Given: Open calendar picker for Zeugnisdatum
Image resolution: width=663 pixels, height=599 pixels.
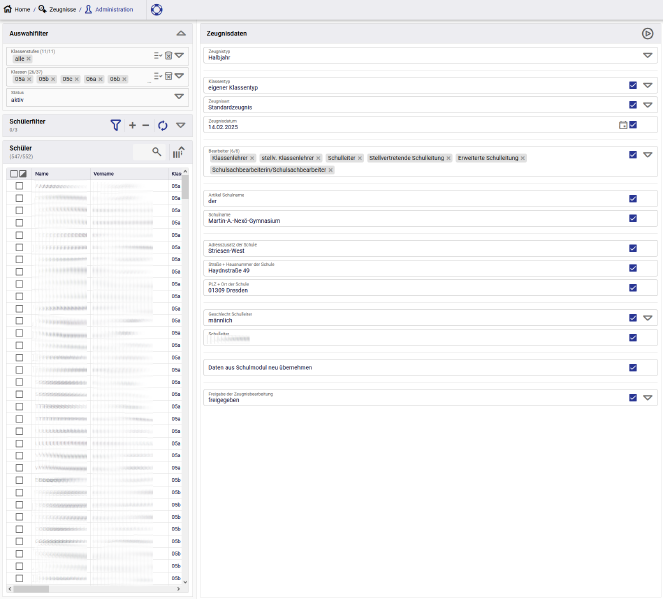Looking at the screenshot, I should 623,125.
